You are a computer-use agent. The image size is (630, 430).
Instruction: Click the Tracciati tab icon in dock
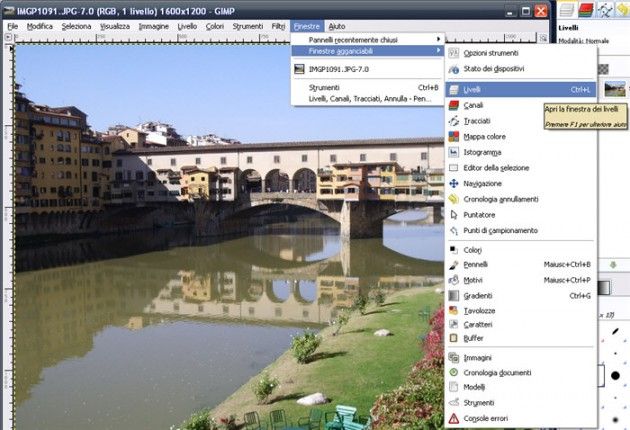tap(604, 10)
